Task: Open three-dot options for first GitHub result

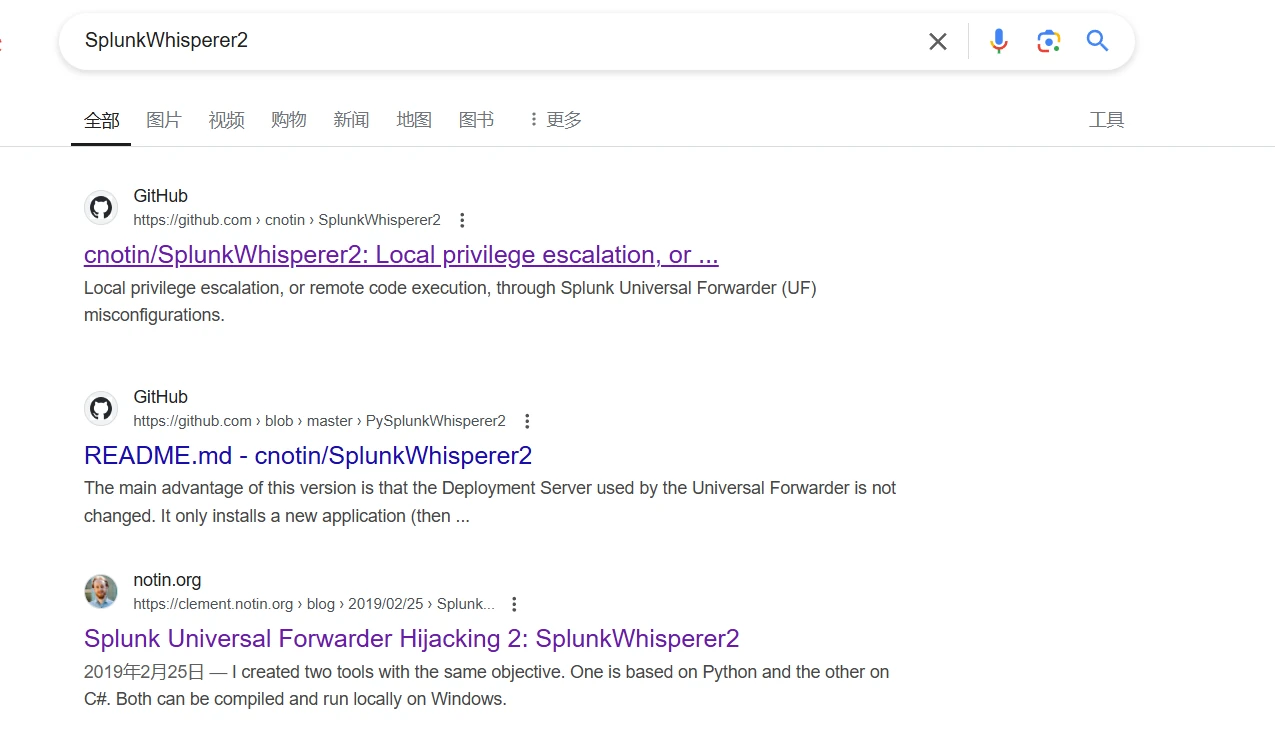Action: click(x=462, y=220)
